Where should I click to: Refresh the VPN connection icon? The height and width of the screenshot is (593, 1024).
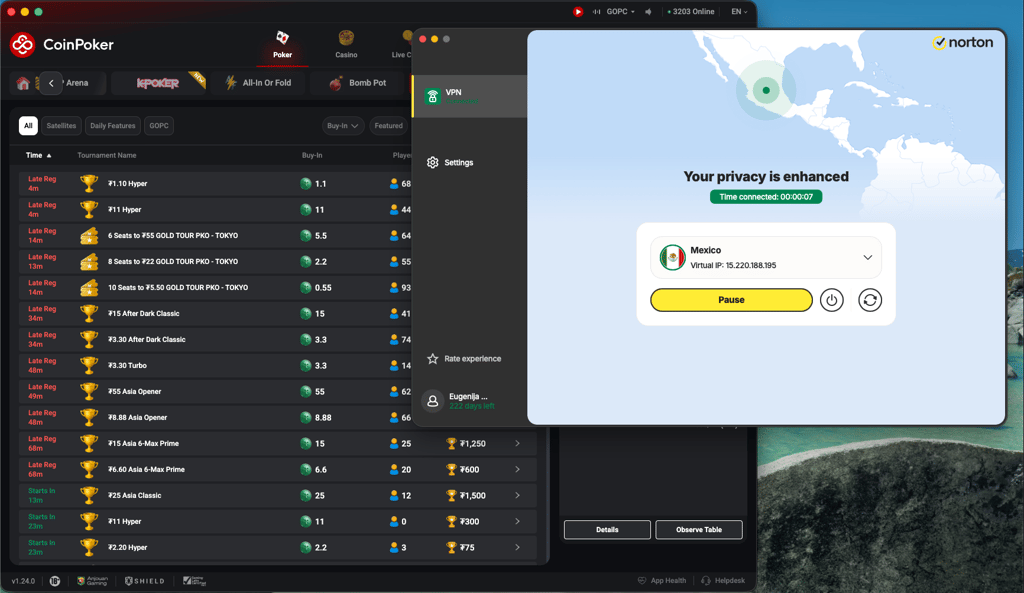pos(870,300)
